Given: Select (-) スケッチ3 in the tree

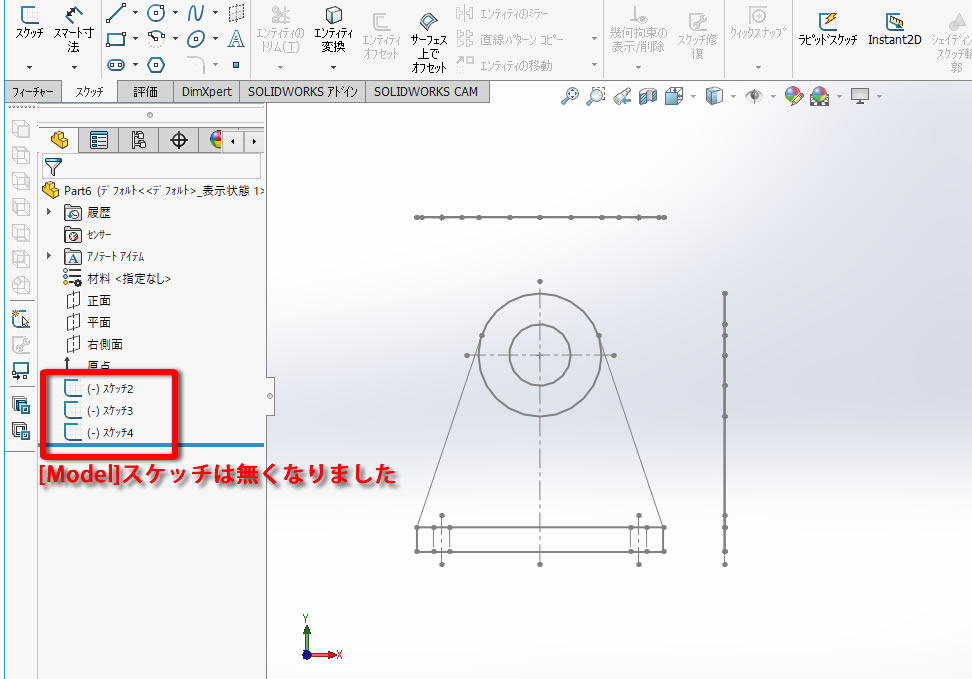Looking at the screenshot, I should (x=99, y=411).
